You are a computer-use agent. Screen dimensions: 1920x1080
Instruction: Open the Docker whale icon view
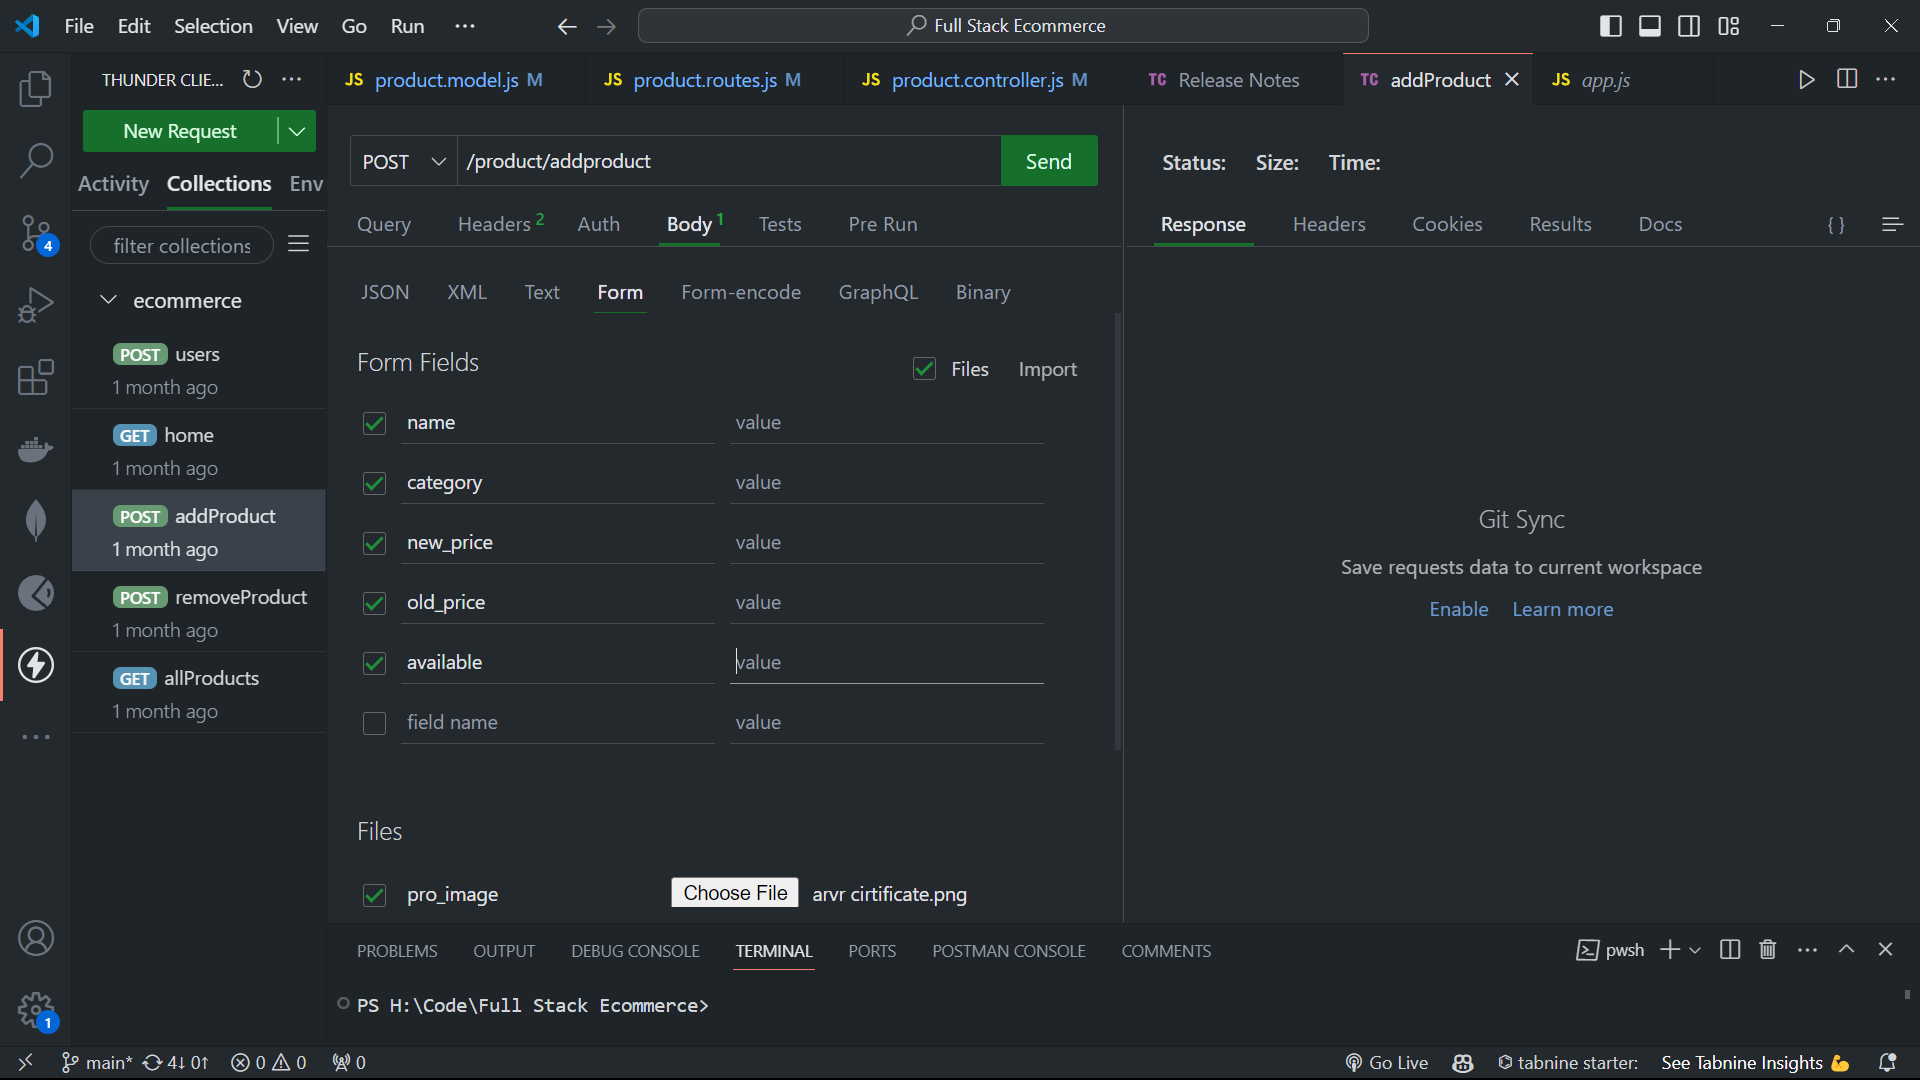coord(36,449)
